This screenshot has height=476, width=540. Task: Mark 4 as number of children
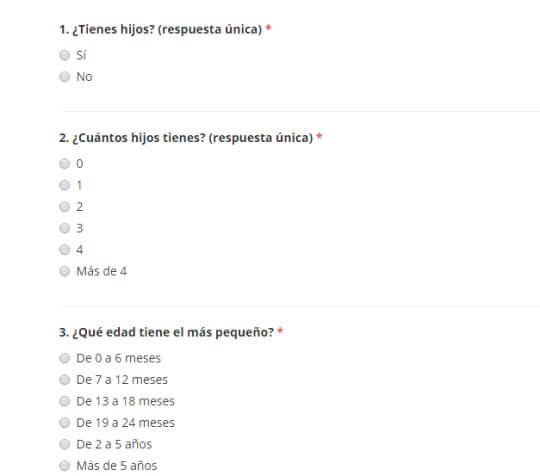point(64,250)
